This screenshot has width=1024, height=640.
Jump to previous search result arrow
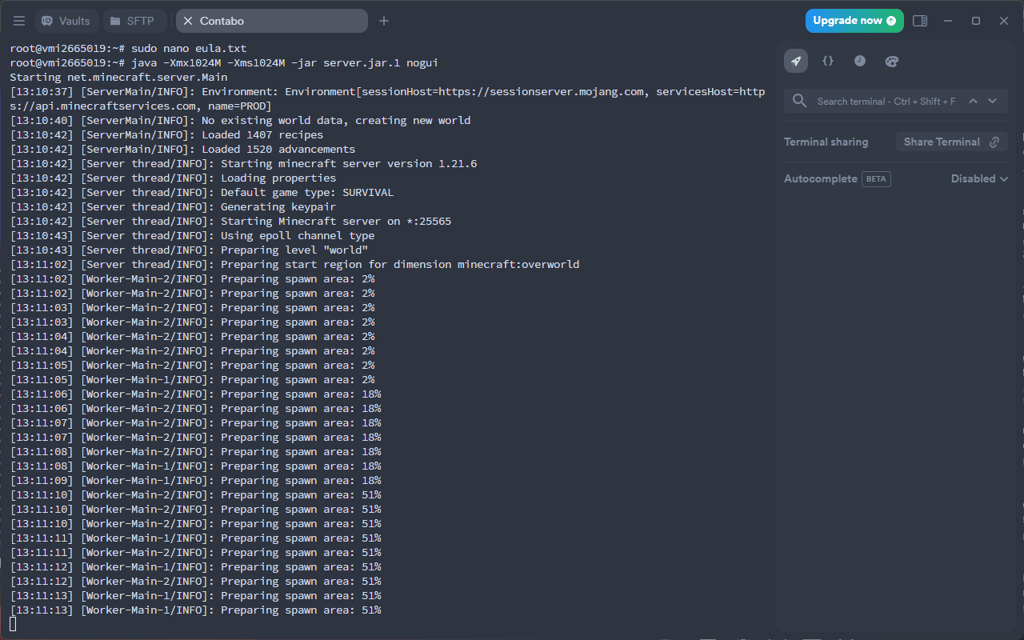point(973,101)
